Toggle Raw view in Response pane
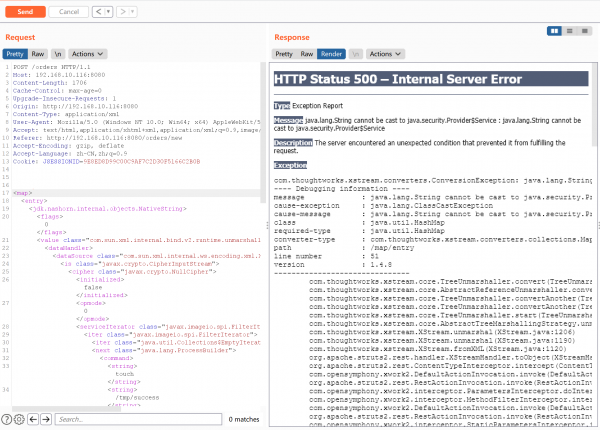The image size is (600, 430). point(308,53)
